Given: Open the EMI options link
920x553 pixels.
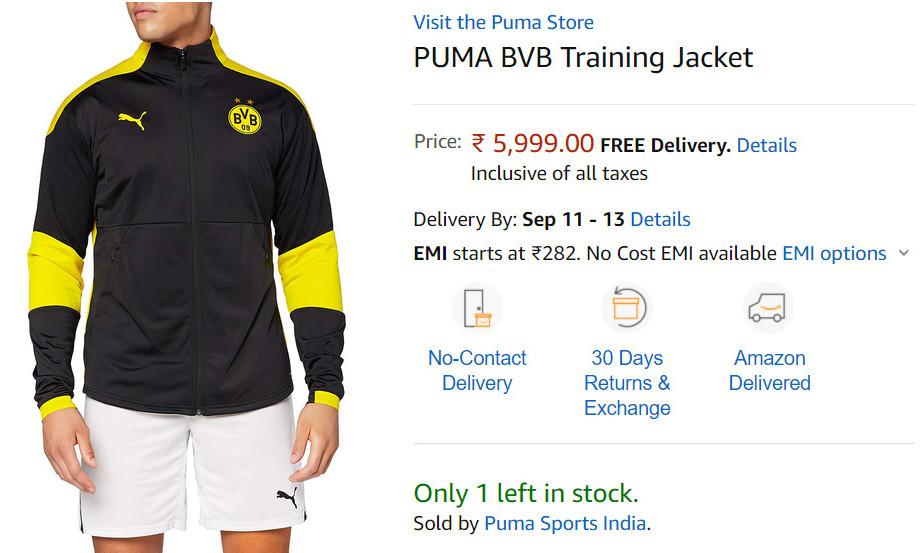Looking at the screenshot, I should coord(834,253).
